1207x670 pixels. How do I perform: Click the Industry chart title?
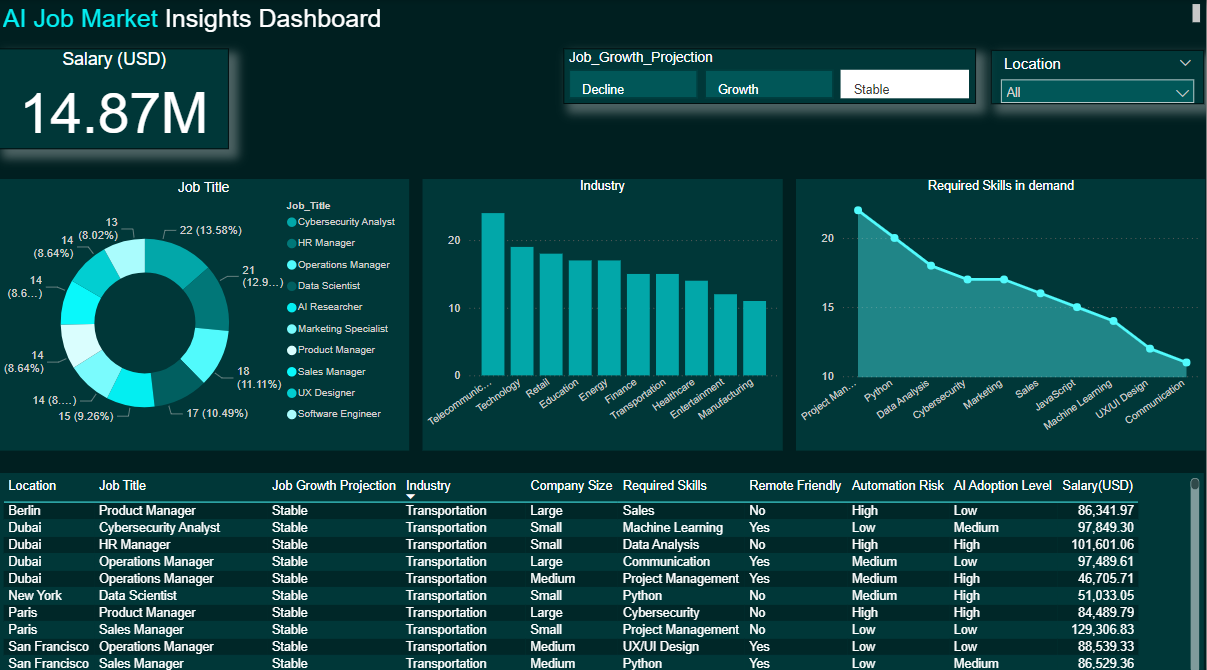pyautogui.click(x=602, y=186)
